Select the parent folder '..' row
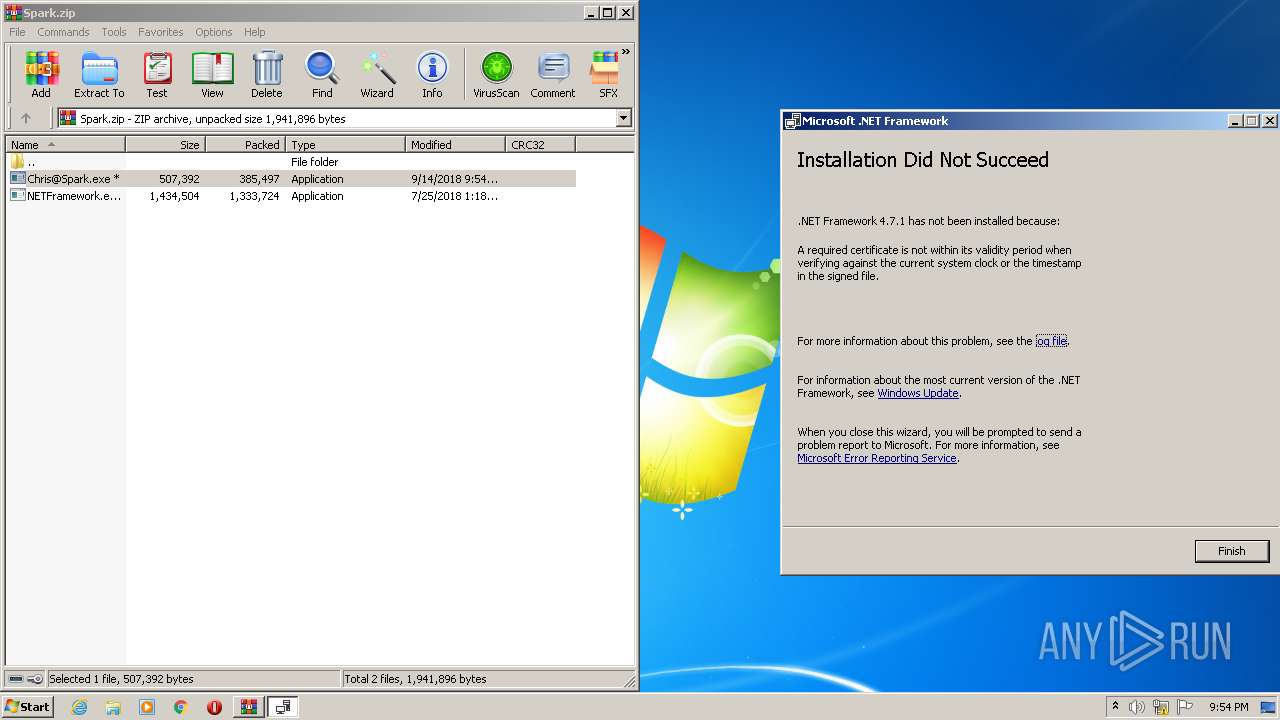 [291, 162]
